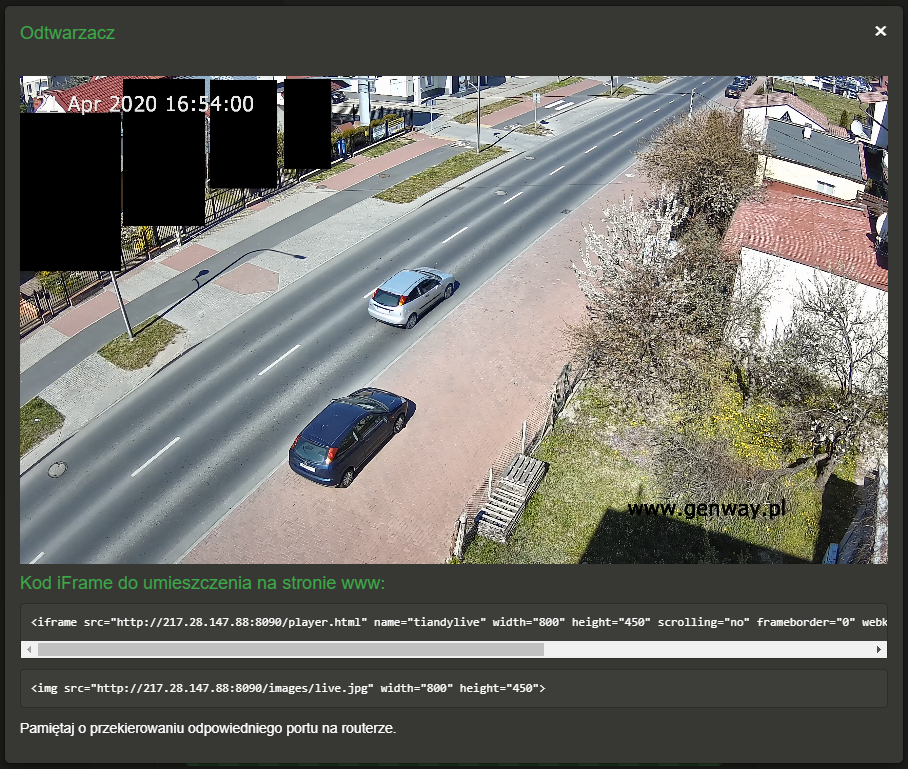Close the Odtwarzacz dialog with the X
This screenshot has height=769, width=908.
(x=880, y=31)
